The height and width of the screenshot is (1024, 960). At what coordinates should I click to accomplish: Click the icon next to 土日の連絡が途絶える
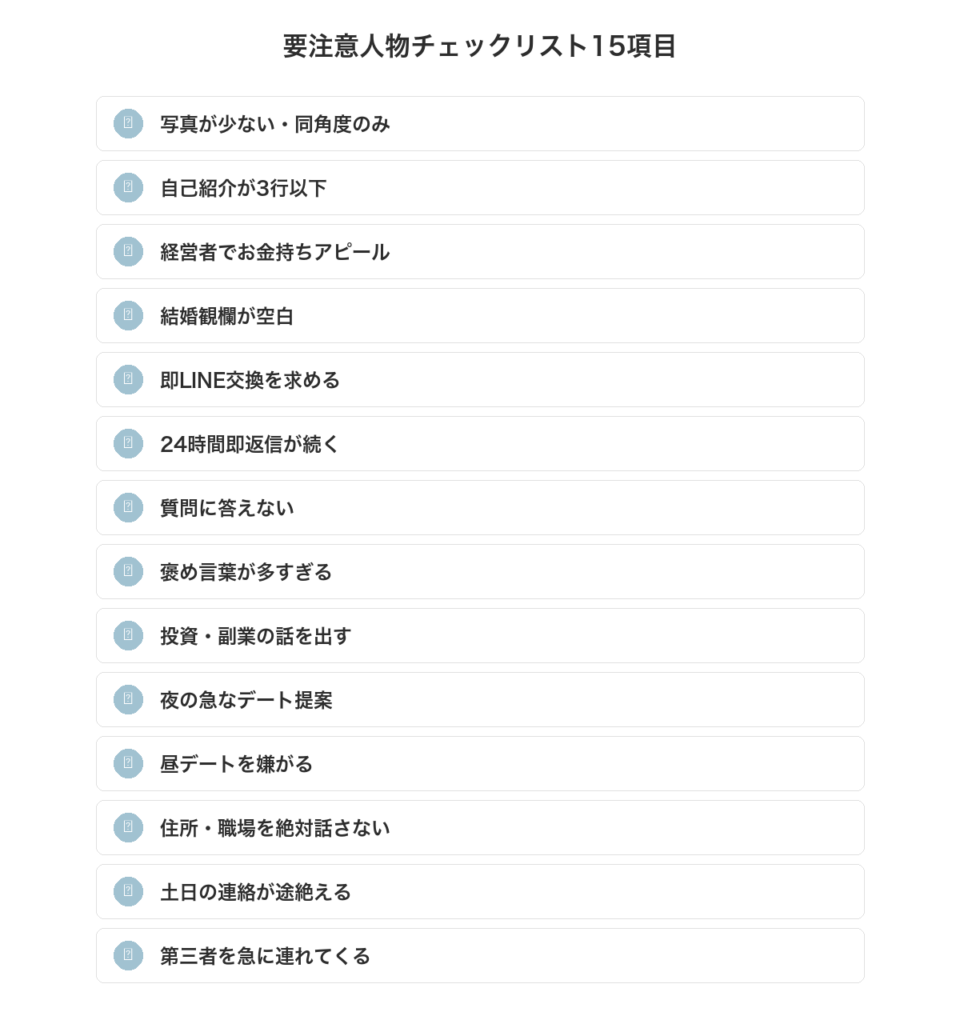(128, 892)
